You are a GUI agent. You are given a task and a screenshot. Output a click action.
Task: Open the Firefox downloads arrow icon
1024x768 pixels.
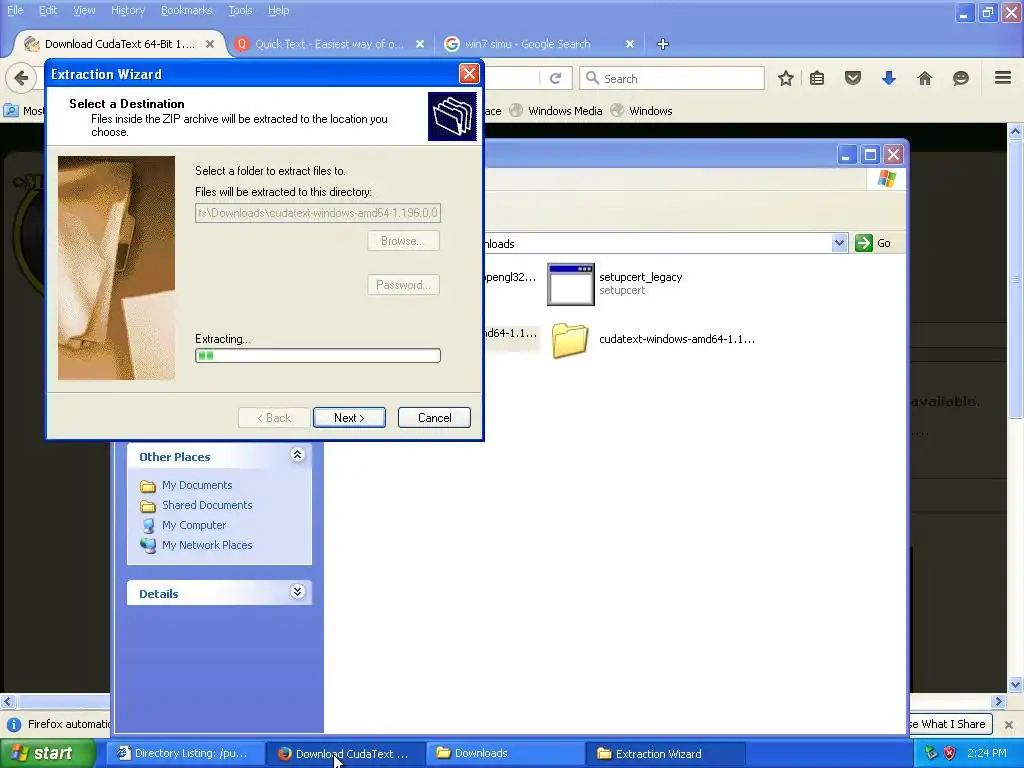click(889, 78)
